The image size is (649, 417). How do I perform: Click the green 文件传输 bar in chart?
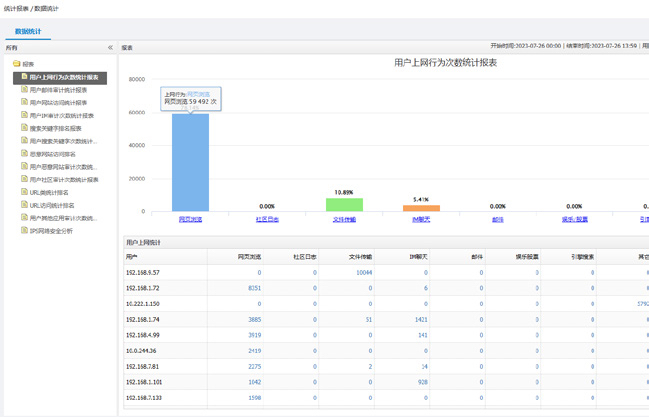[x=344, y=205]
